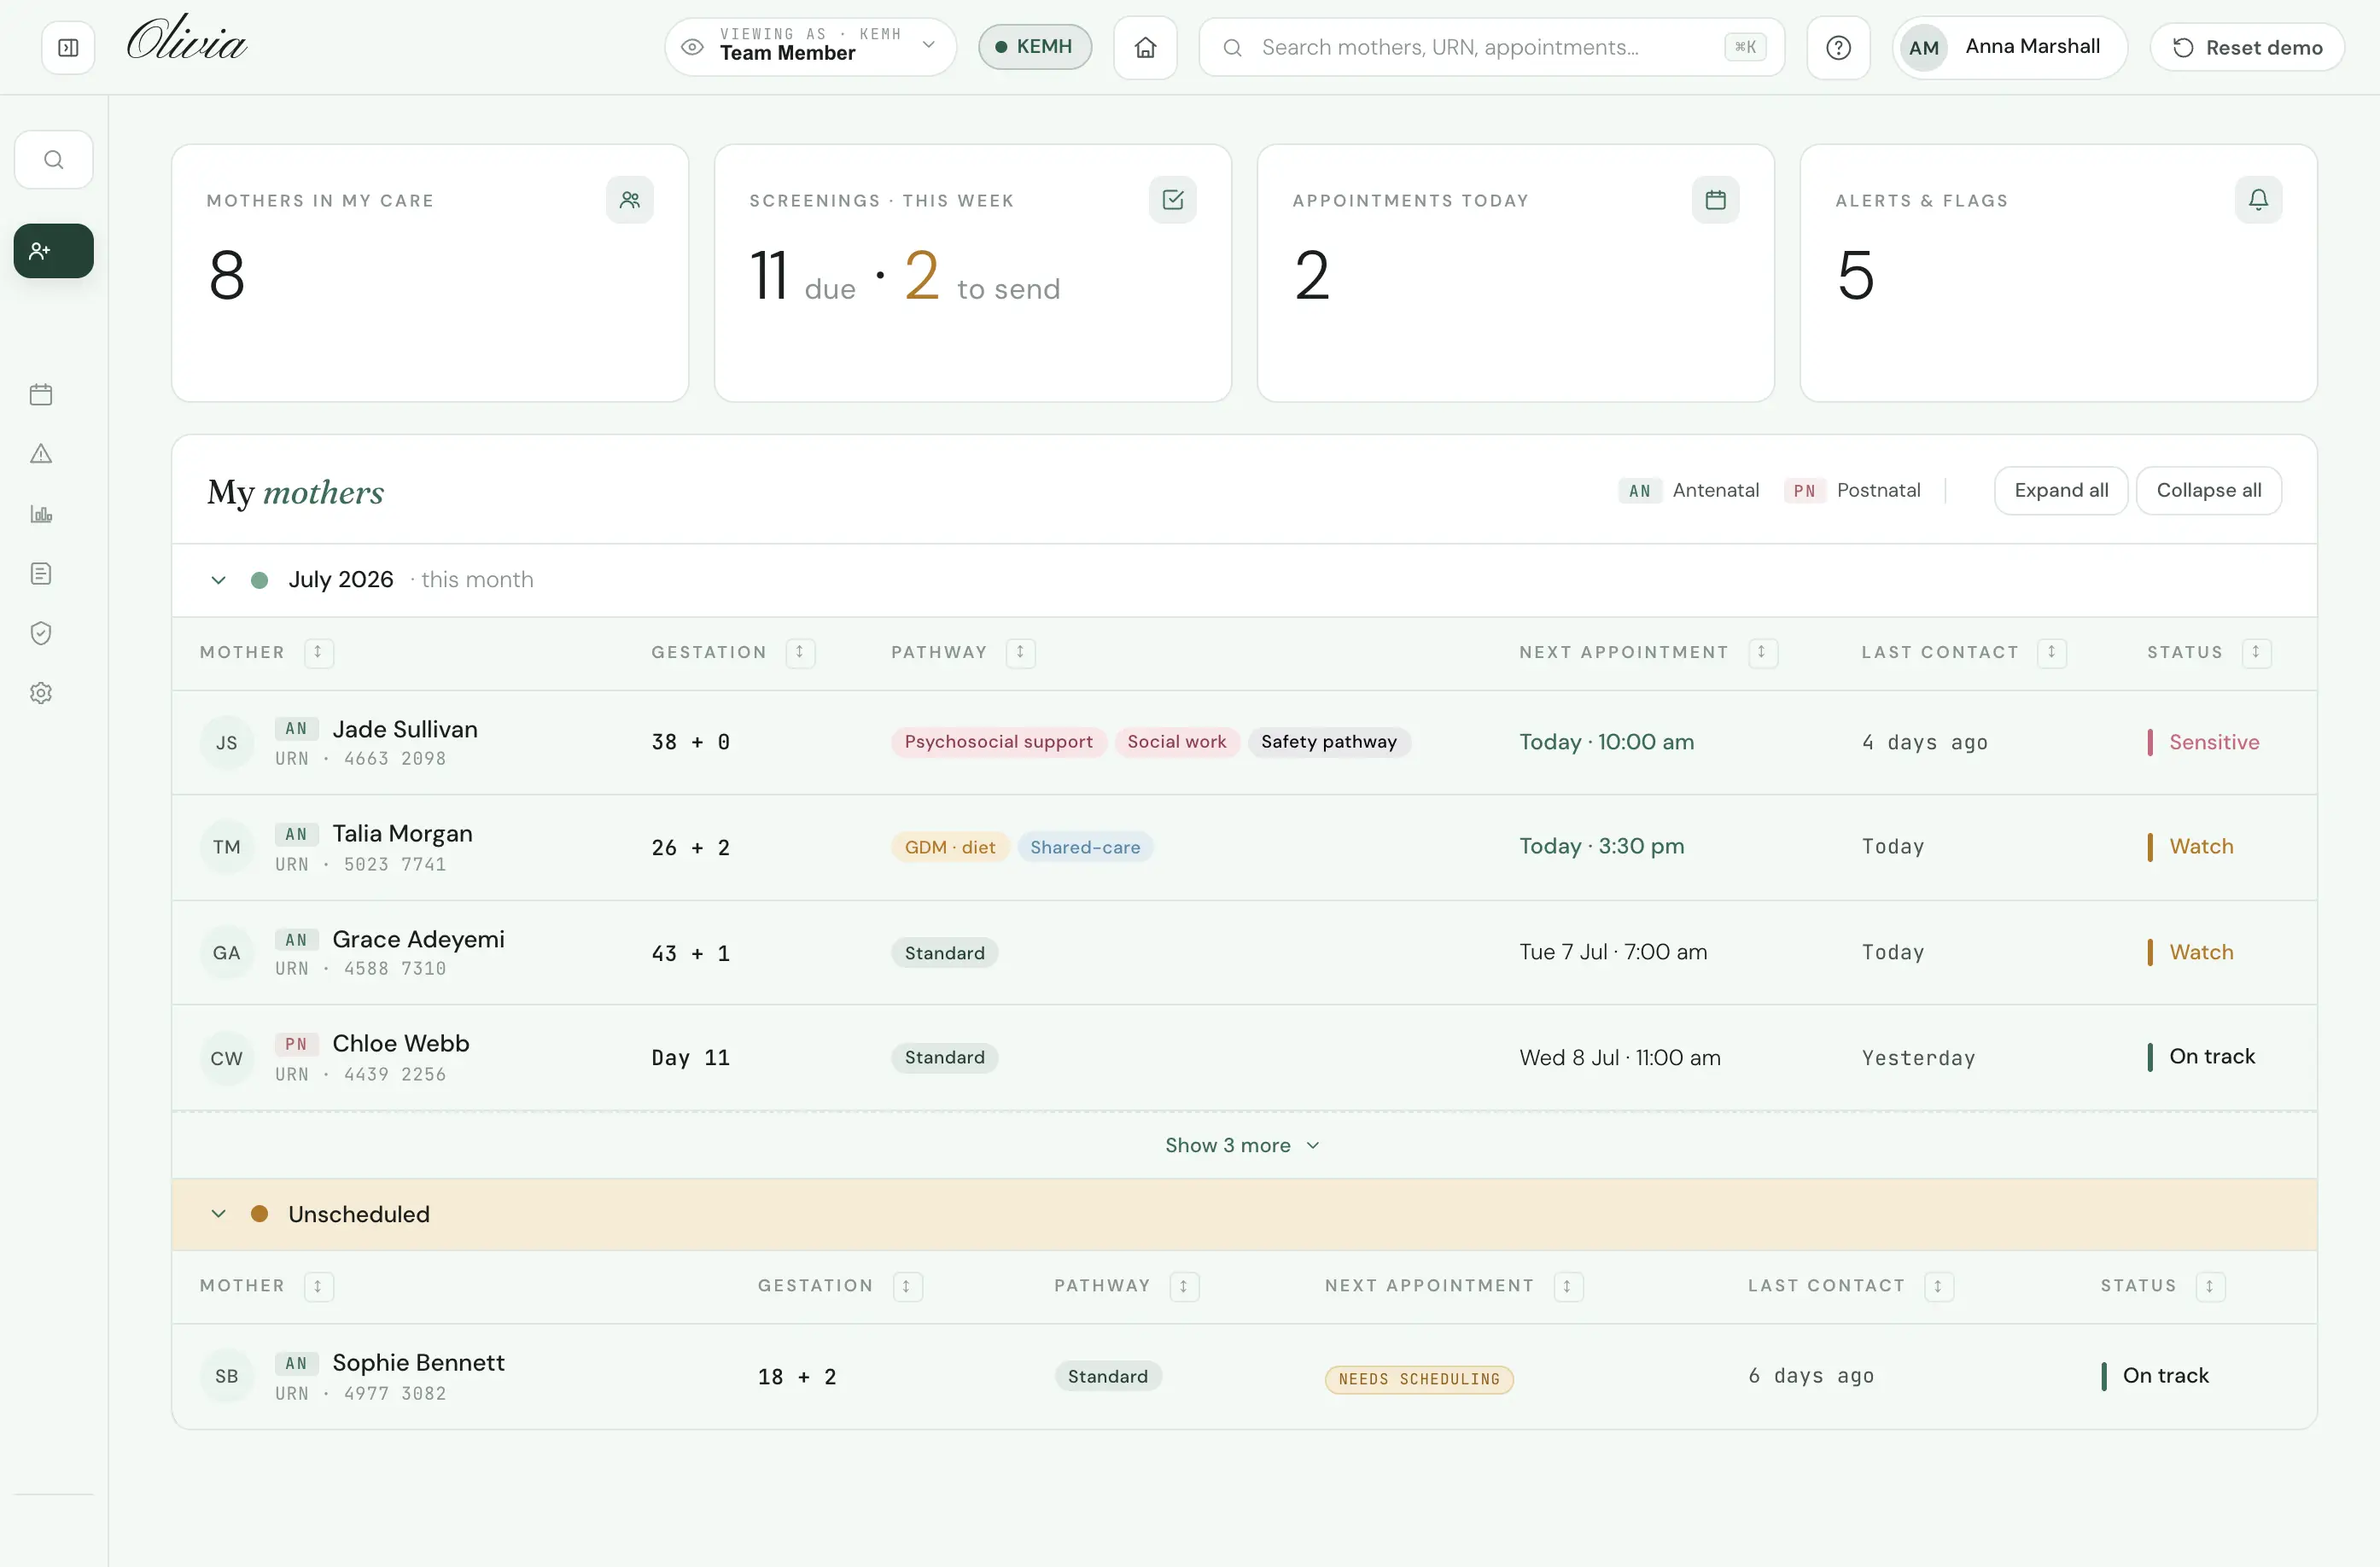This screenshot has height=1567, width=2380.
Task: Sort July table by Last Contact
Action: (2052, 652)
